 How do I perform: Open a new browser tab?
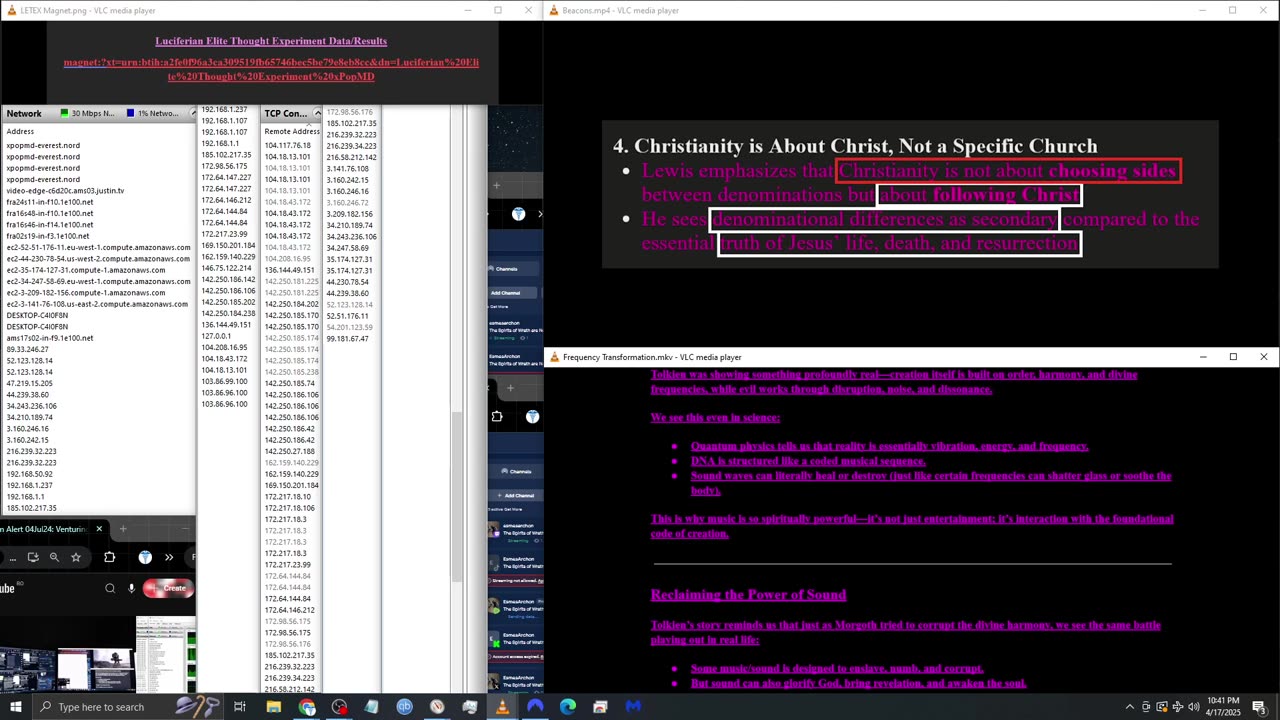pyautogui.click(x=123, y=528)
